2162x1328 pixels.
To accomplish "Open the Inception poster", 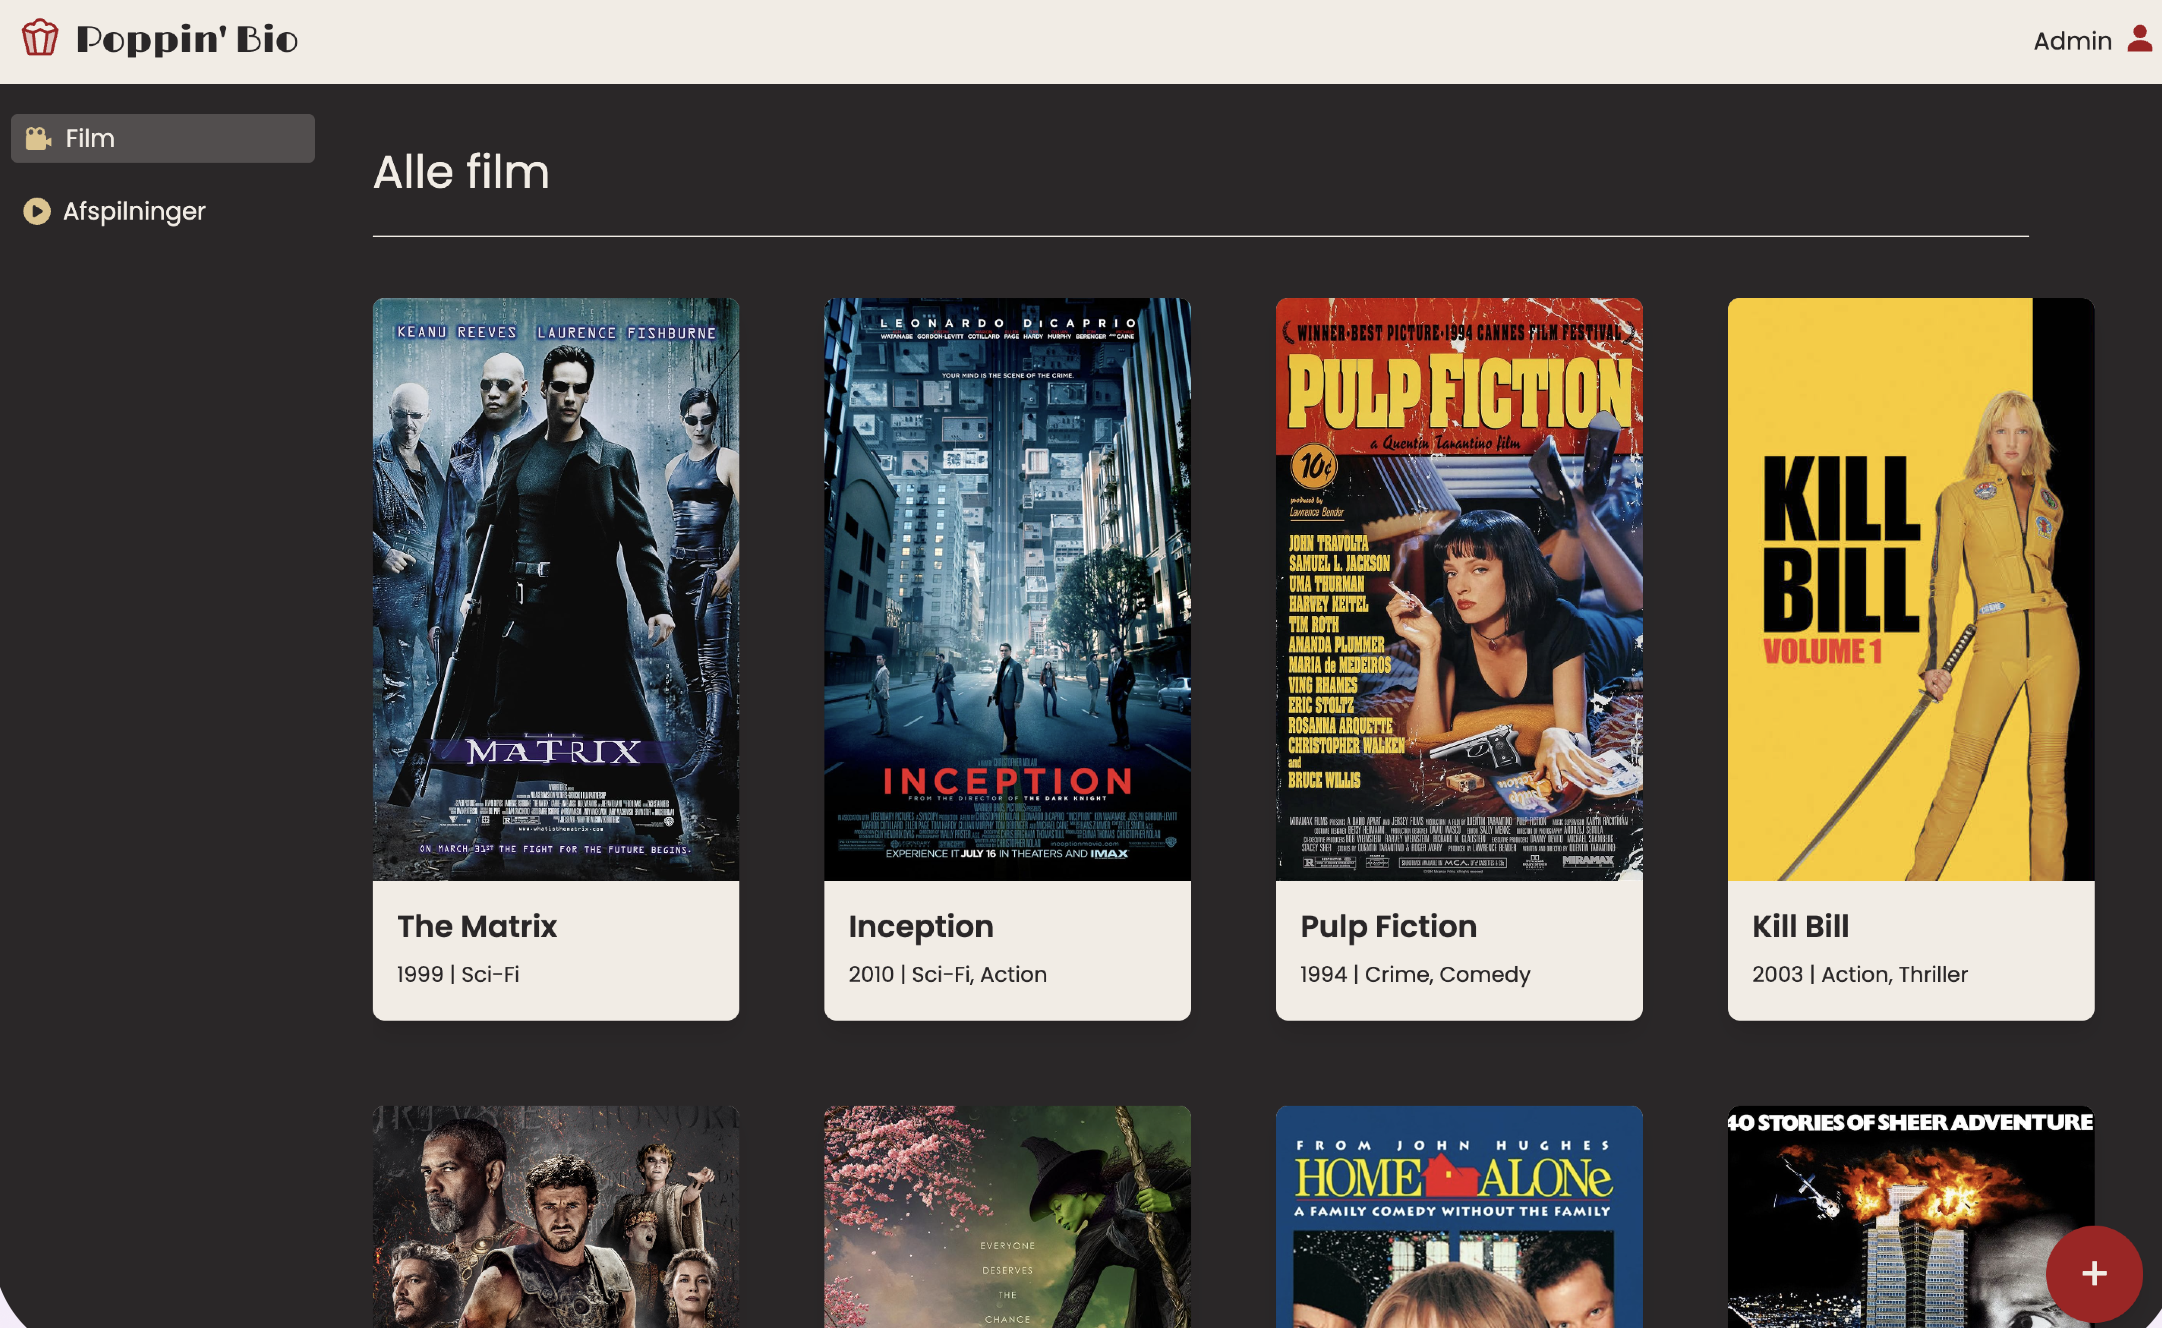I will click(1007, 589).
